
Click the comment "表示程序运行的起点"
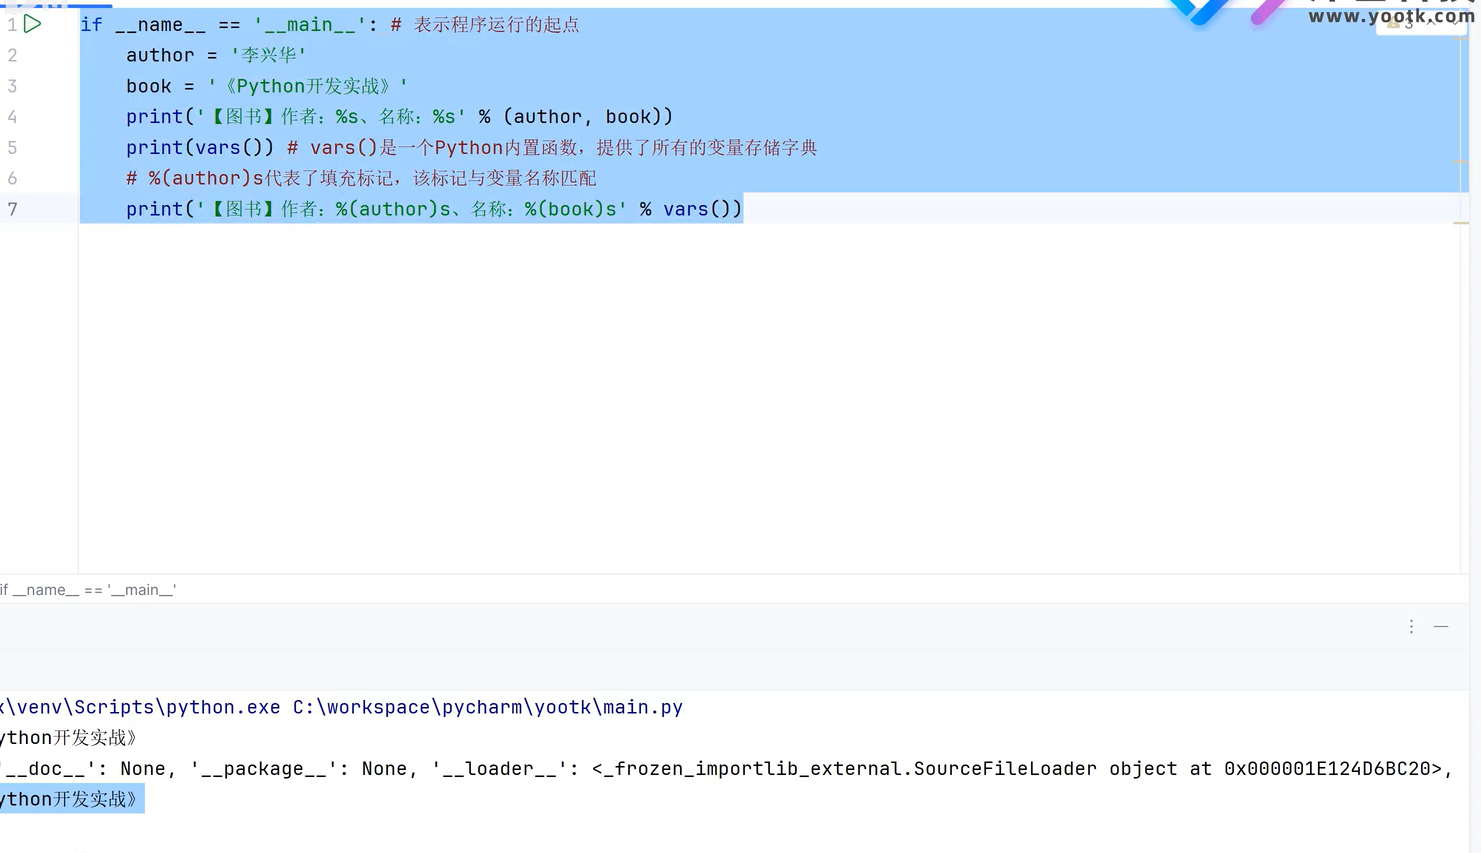point(497,25)
